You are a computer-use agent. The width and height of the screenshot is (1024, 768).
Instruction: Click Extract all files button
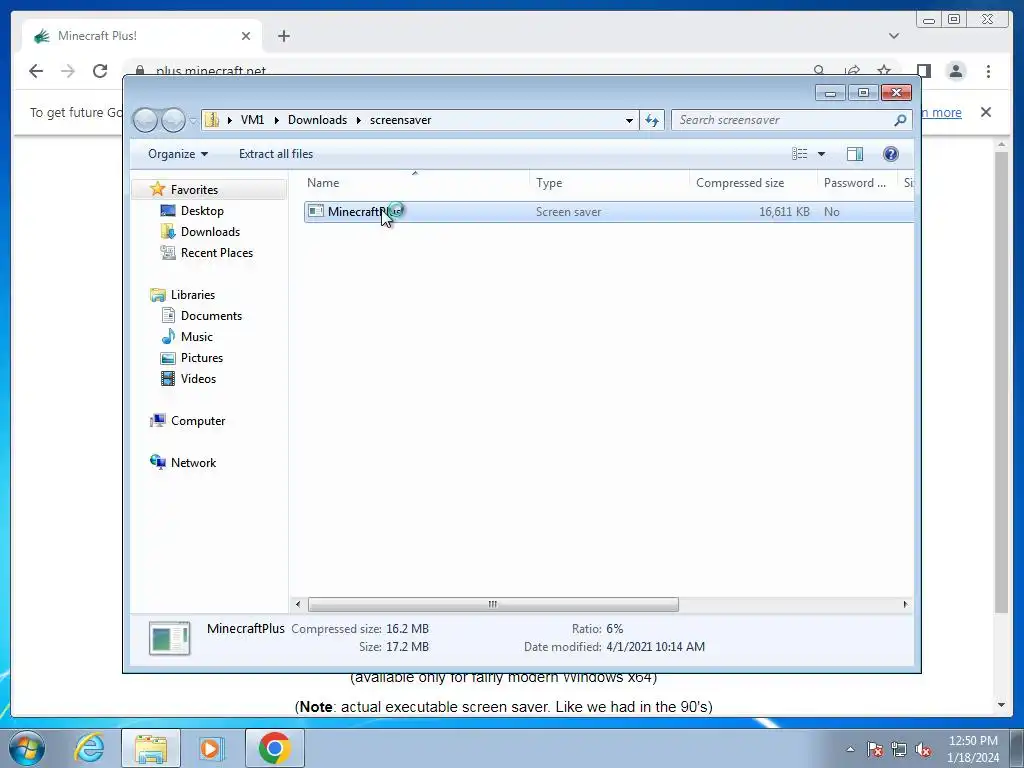coord(276,153)
